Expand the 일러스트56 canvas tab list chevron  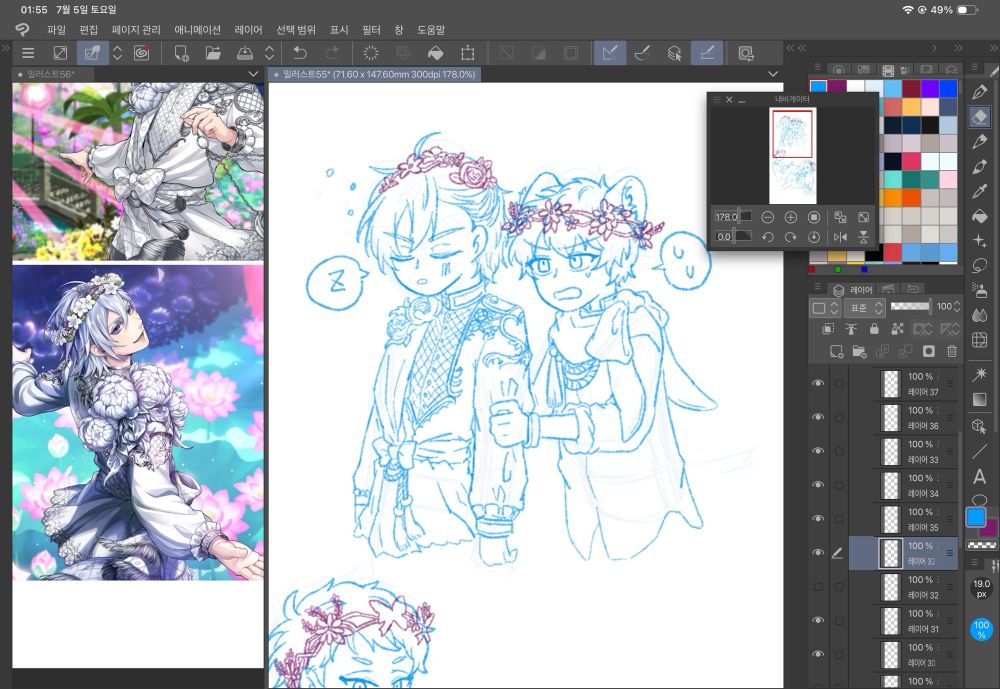(253, 75)
